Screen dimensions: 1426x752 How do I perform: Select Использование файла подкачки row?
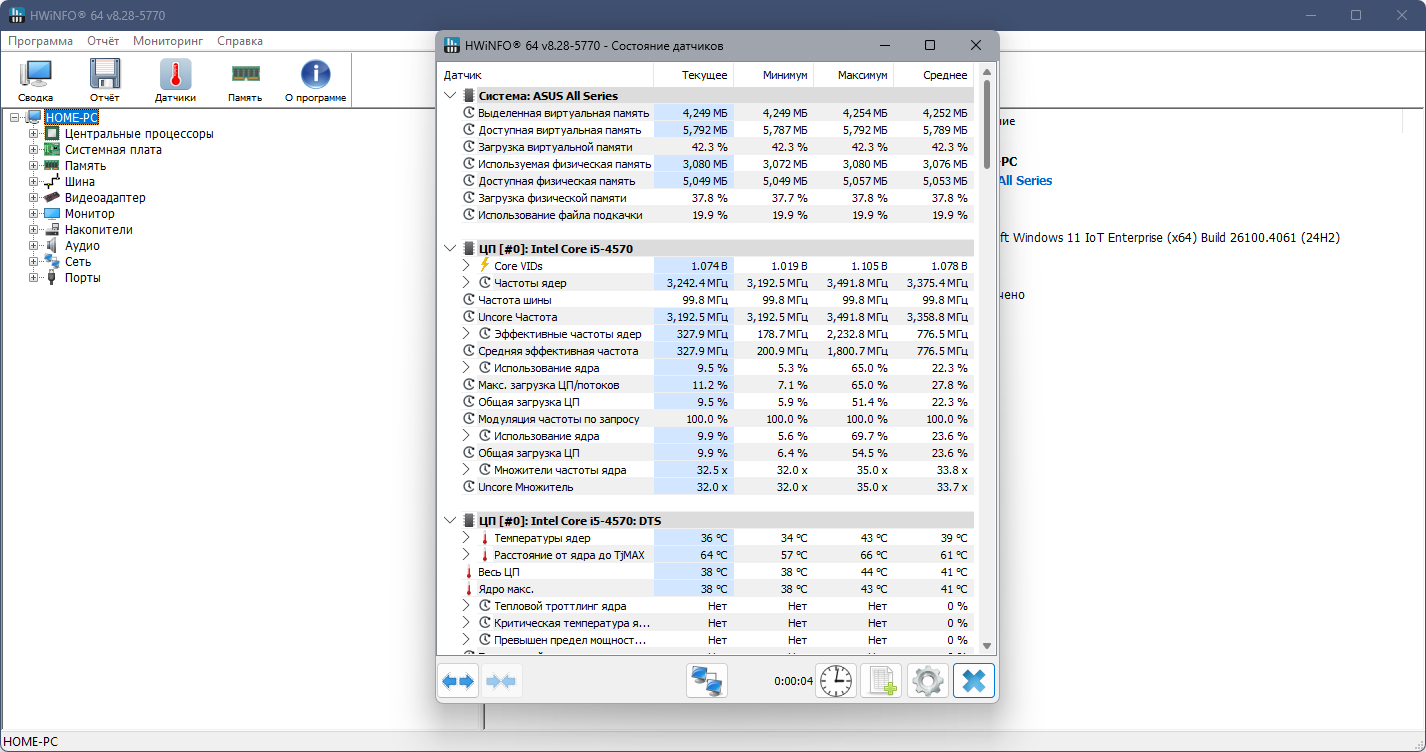click(x=707, y=215)
